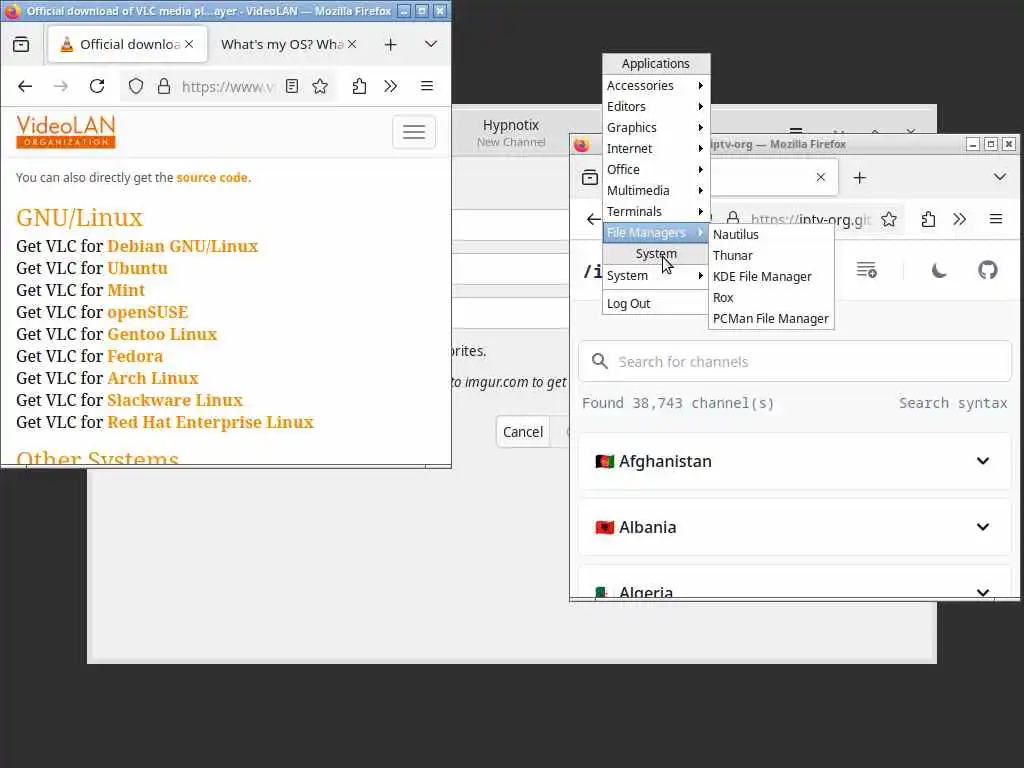
Task: Select the Official download tab
Action: (x=129, y=44)
